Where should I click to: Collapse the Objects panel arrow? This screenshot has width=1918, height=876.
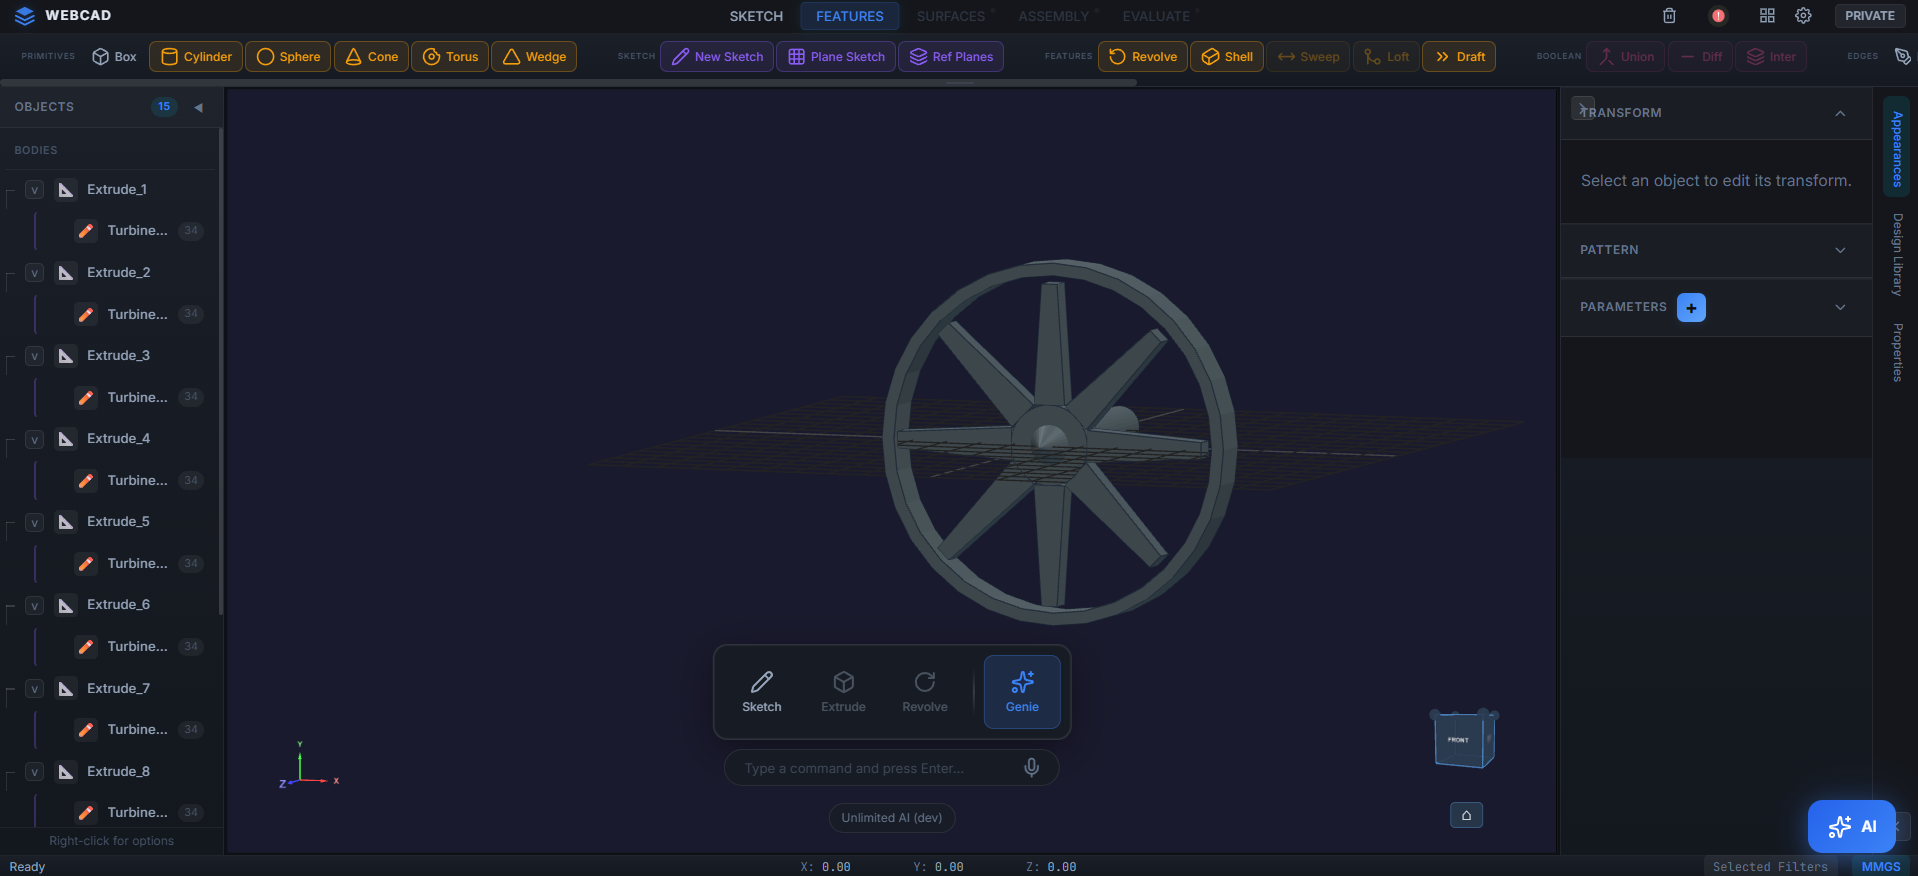click(x=198, y=107)
